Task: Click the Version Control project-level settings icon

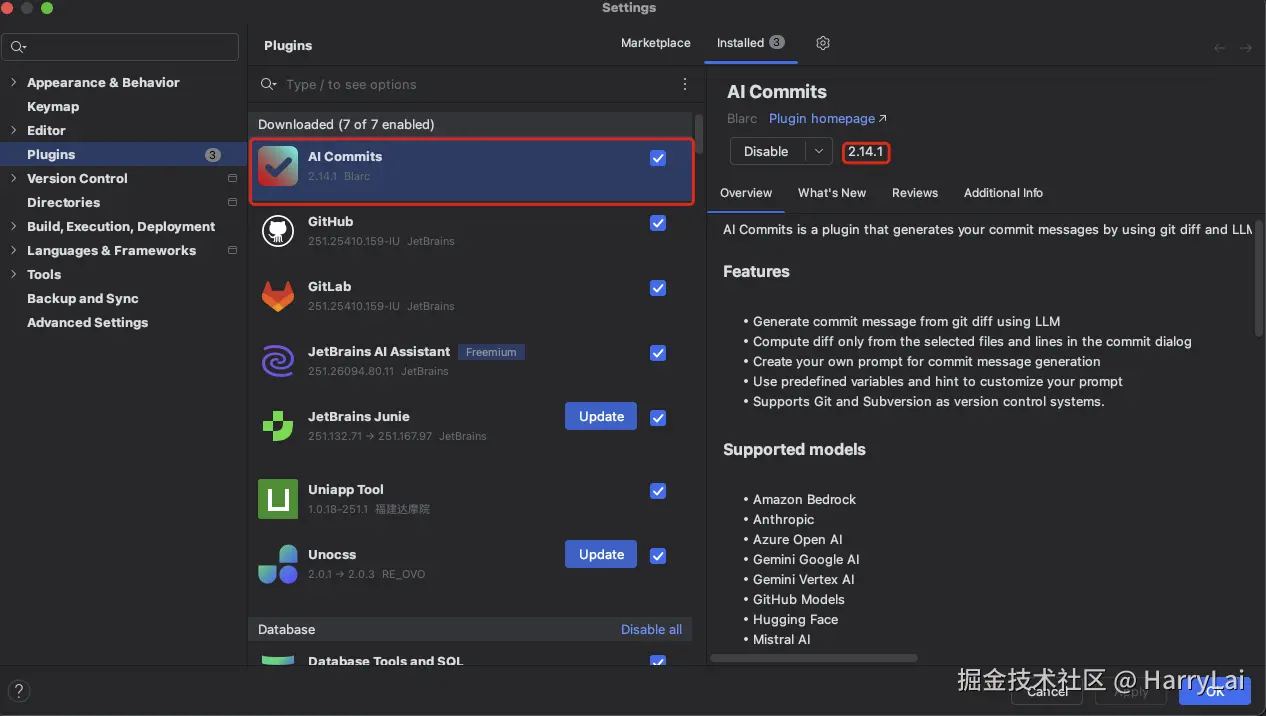Action: coord(232,179)
